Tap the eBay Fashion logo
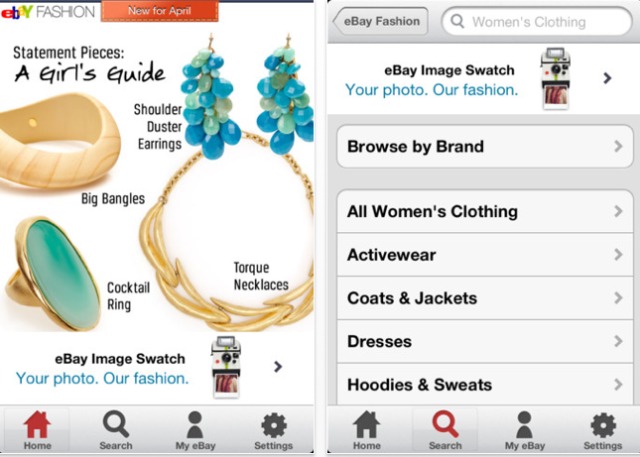640x457 pixels. (x=48, y=12)
